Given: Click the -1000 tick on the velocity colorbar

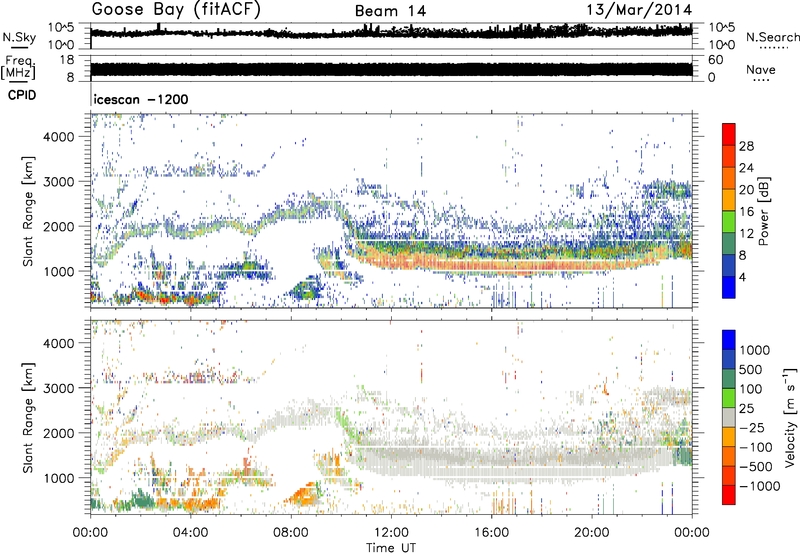Looking at the screenshot, I should point(760,486).
